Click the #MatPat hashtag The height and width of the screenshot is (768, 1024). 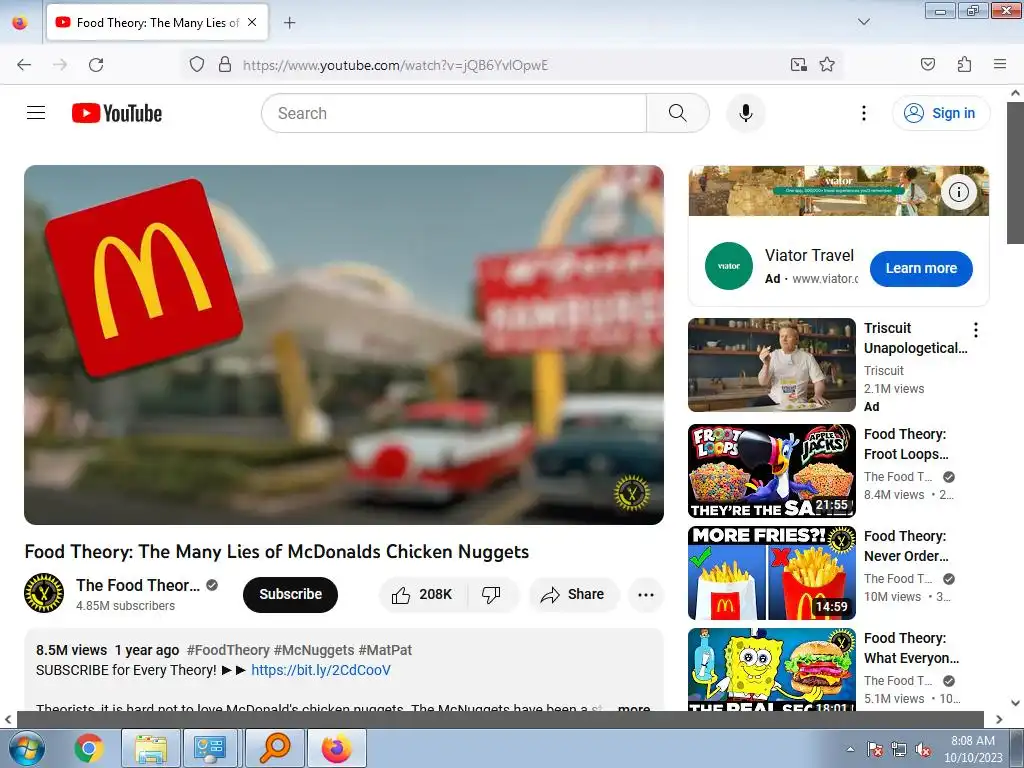[385, 650]
